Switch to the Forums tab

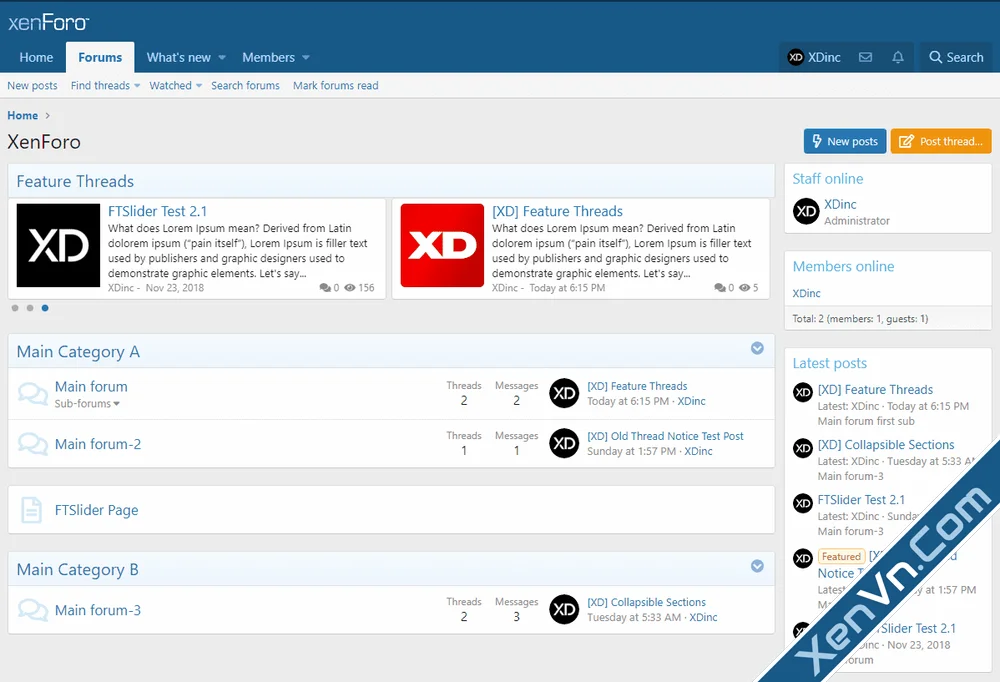(99, 57)
